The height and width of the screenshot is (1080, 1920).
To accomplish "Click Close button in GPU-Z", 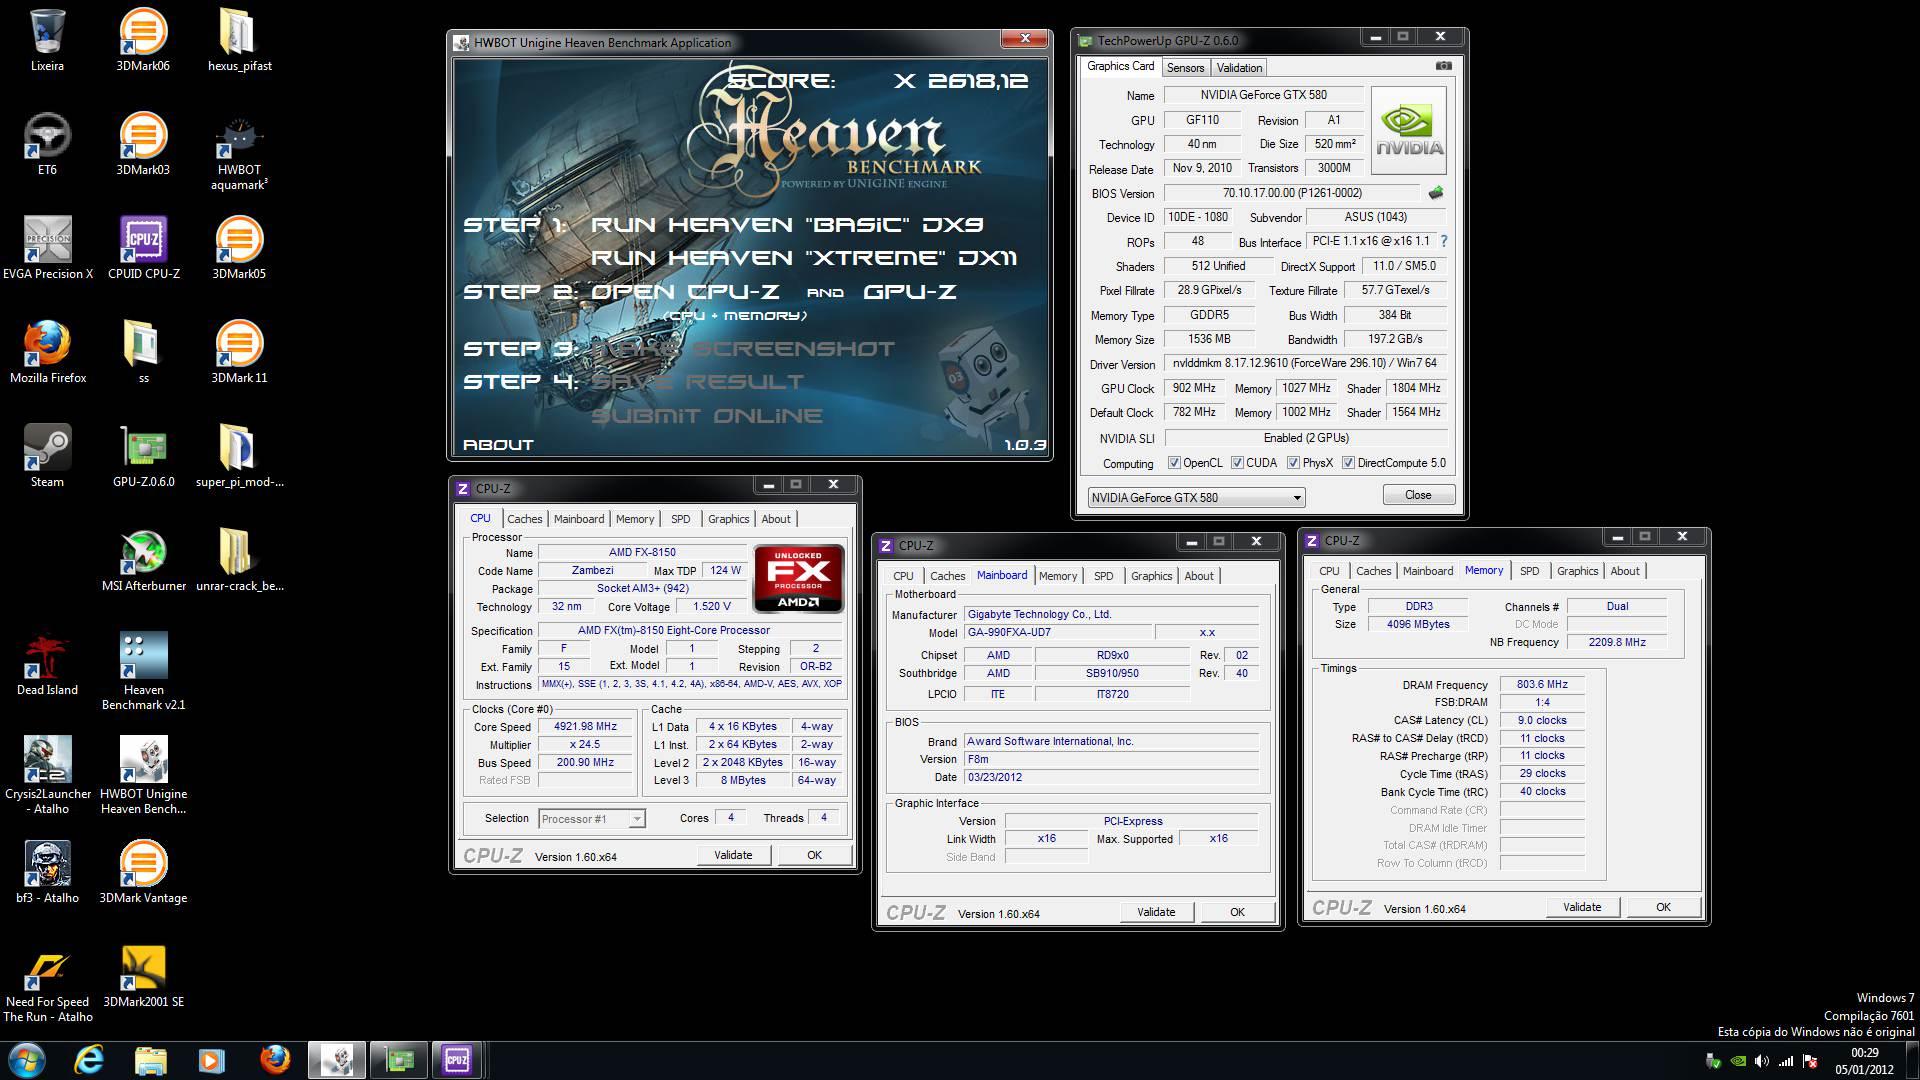I will click(x=1418, y=495).
